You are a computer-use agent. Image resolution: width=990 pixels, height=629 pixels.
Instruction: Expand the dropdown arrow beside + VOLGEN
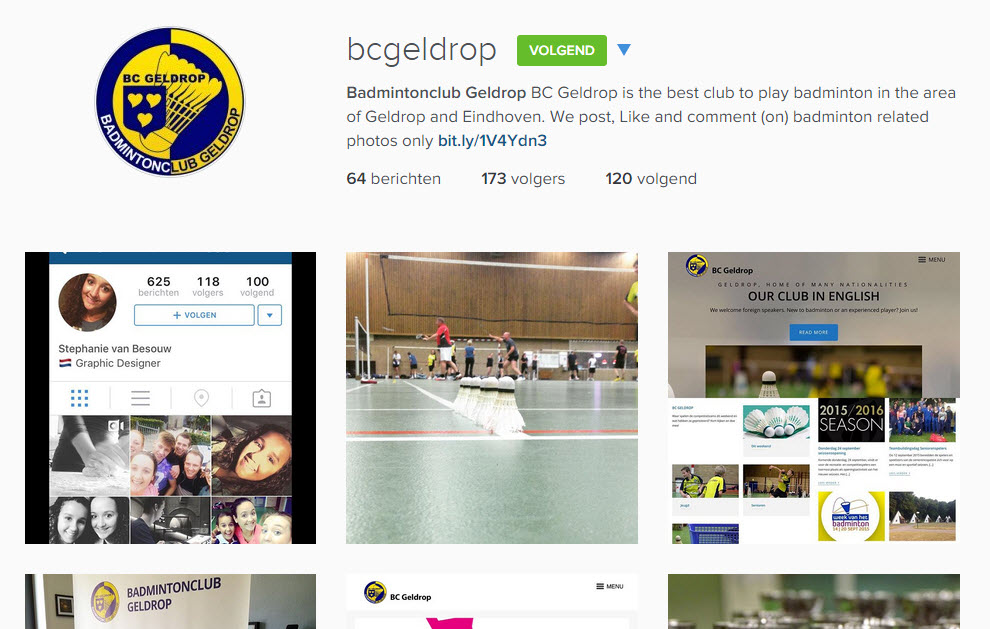click(x=270, y=315)
